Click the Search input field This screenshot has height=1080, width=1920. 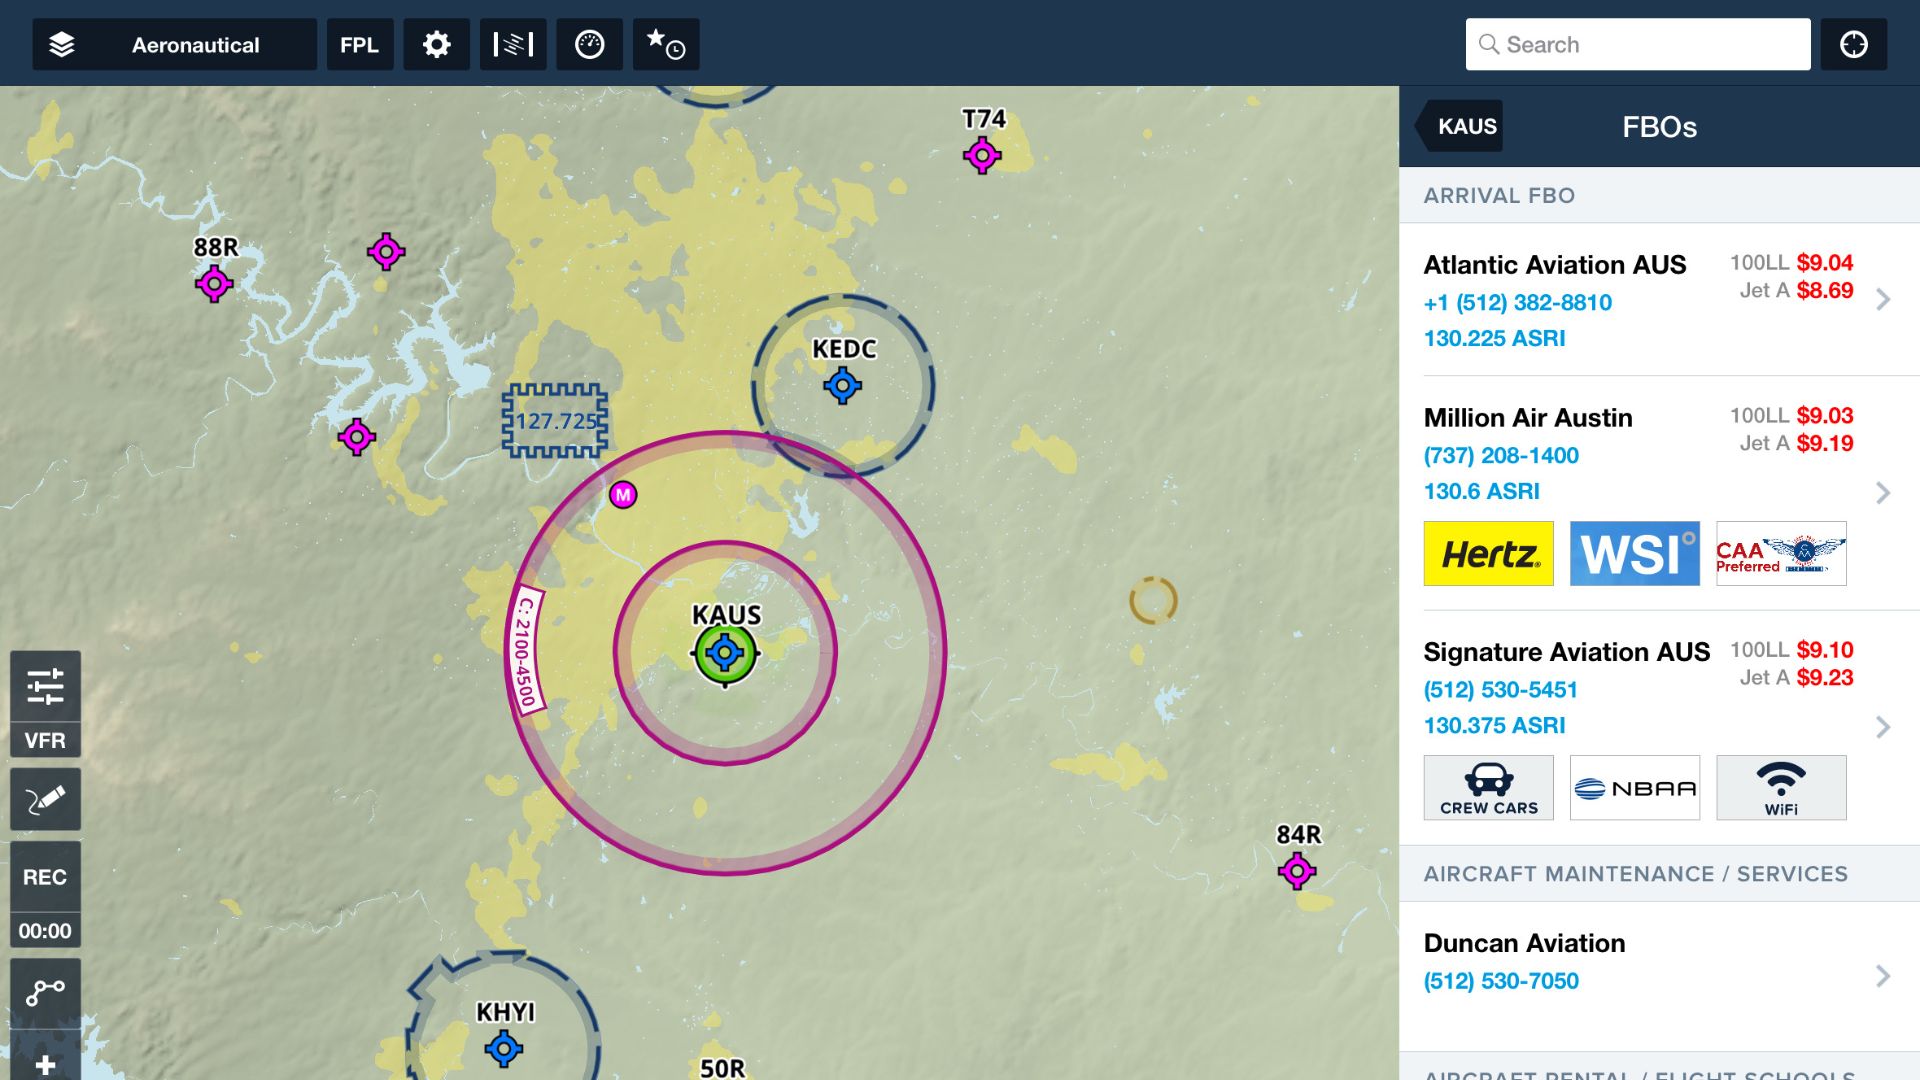(1638, 44)
